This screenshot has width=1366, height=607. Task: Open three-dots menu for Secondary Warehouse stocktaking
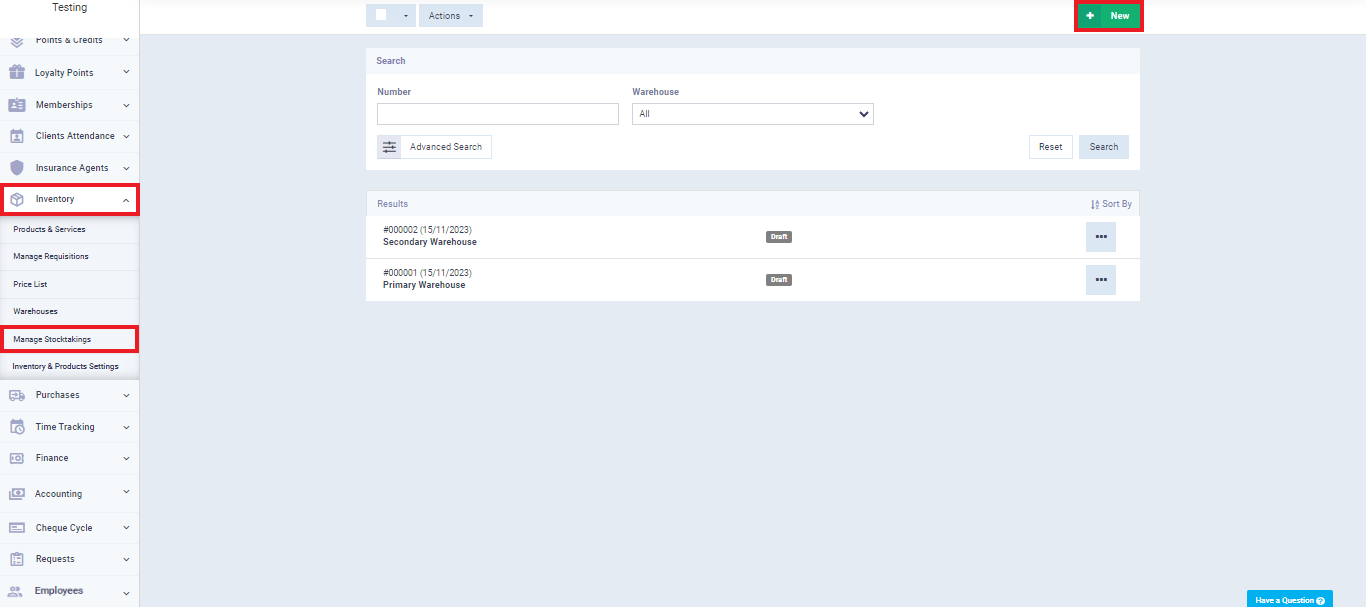(x=1100, y=237)
